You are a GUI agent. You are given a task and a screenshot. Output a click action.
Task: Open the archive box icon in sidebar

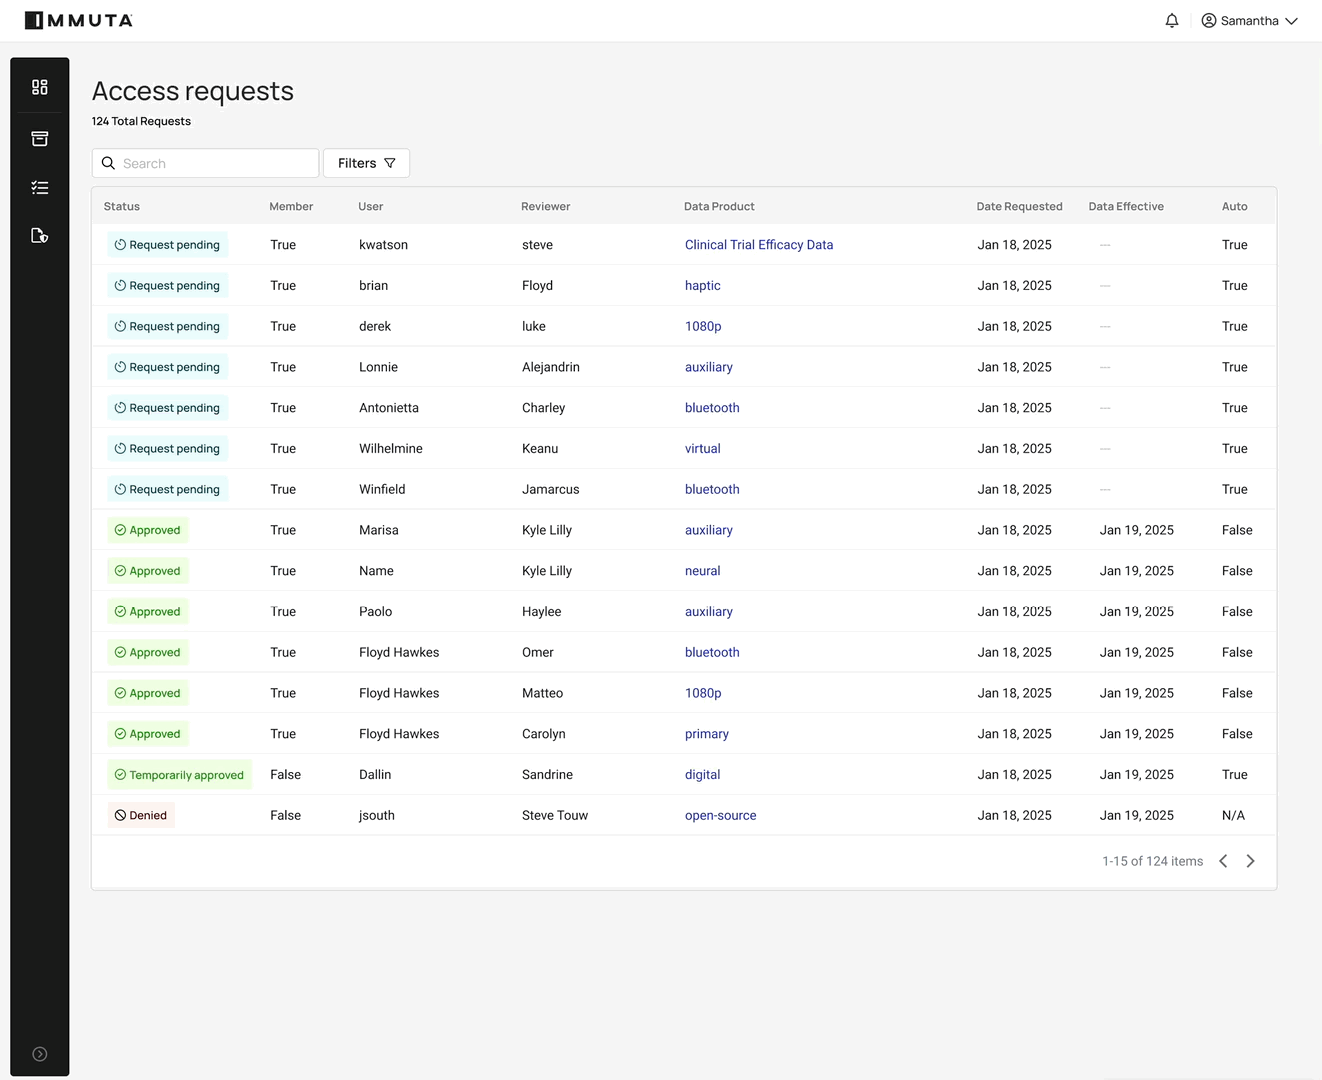(40, 139)
